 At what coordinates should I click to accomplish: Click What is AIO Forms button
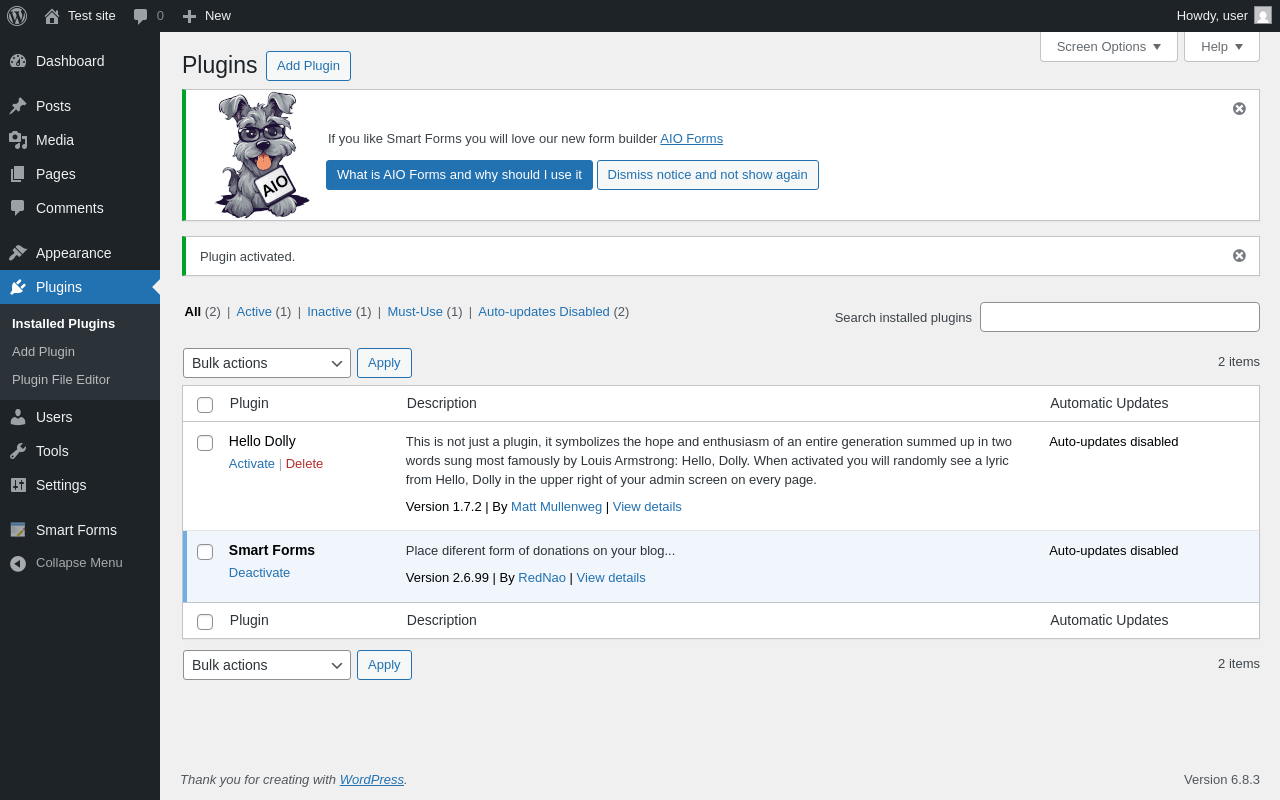[459, 175]
